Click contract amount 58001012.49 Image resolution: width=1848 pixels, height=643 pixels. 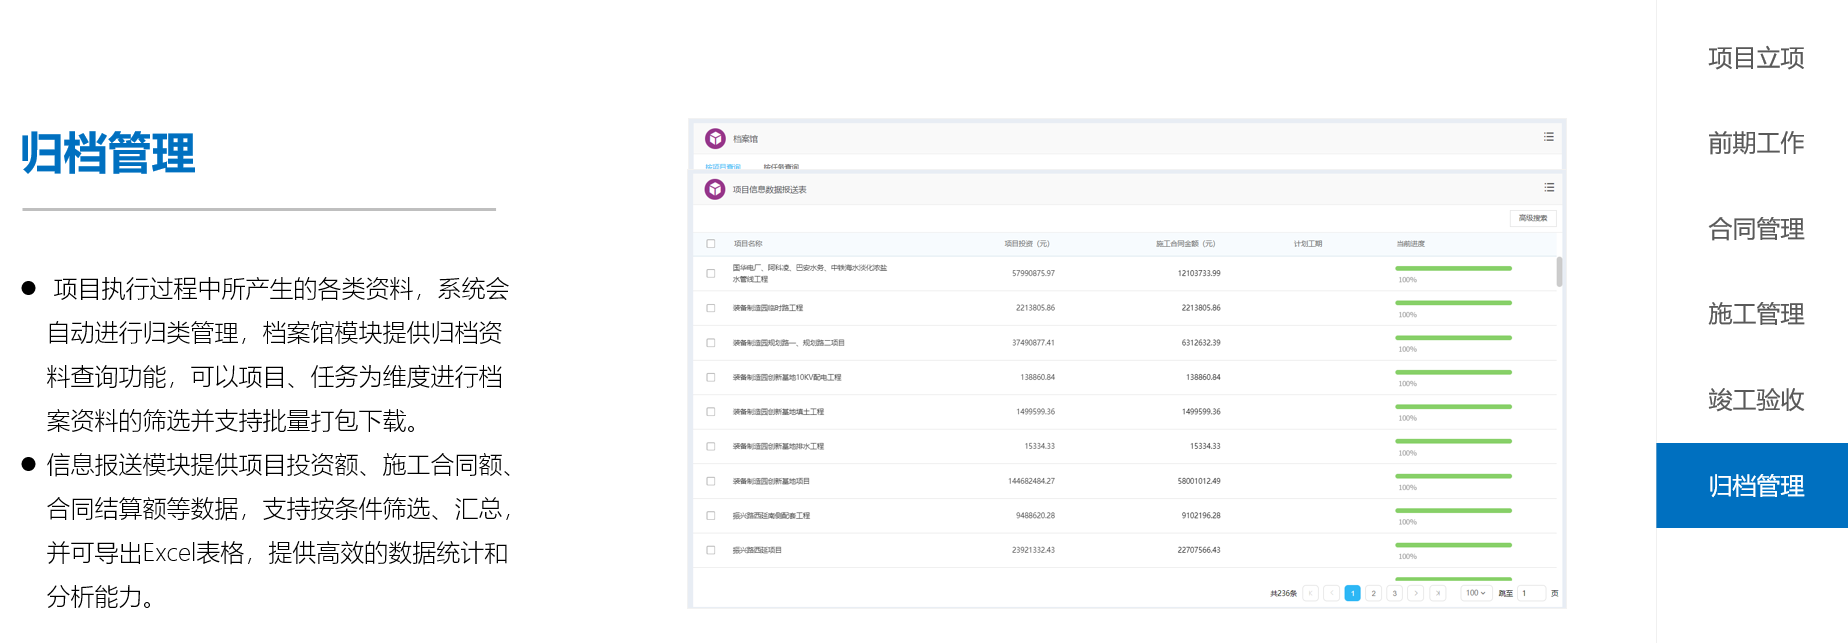(x=1198, y=481)
